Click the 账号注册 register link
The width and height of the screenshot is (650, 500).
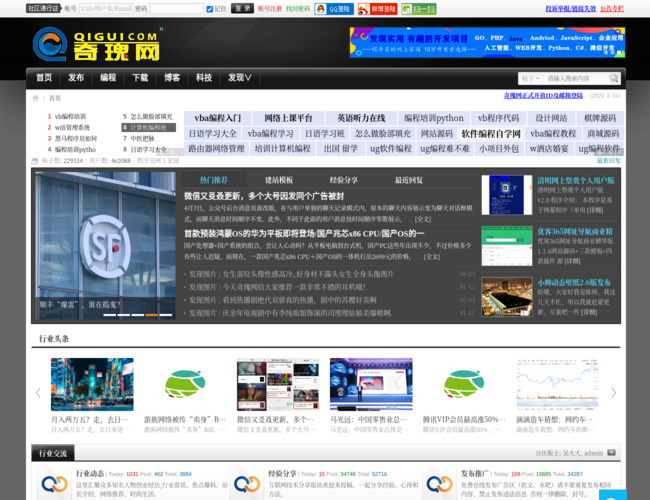point(269,9)
